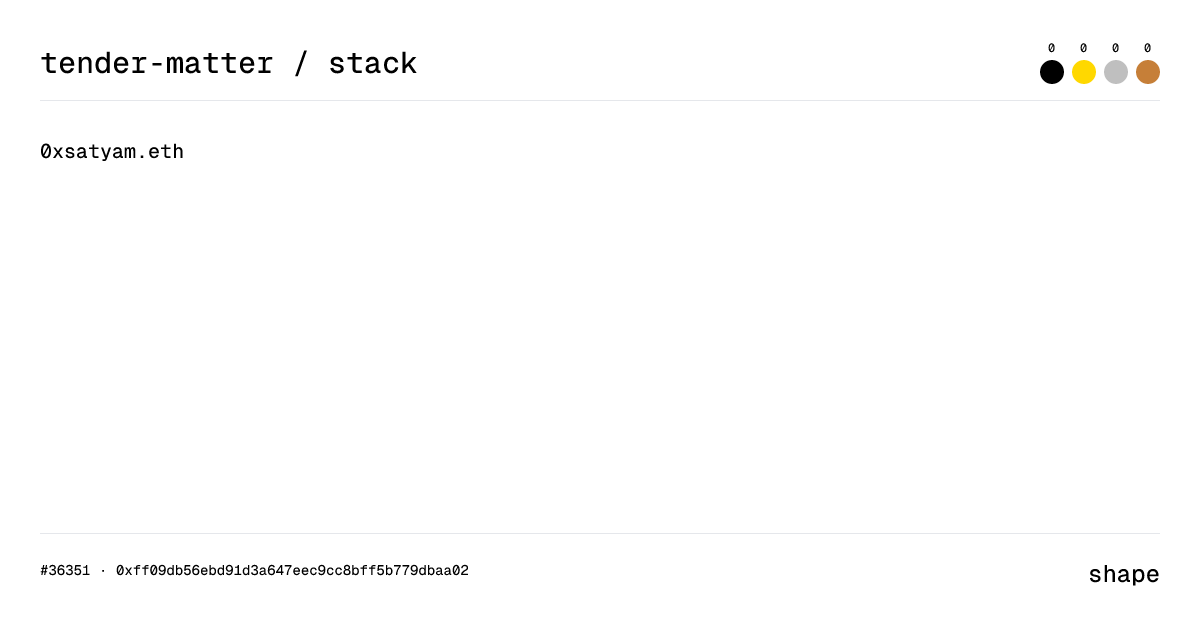
Task: Click the blank canvas area in the center
Action: (x=600, y=350)
